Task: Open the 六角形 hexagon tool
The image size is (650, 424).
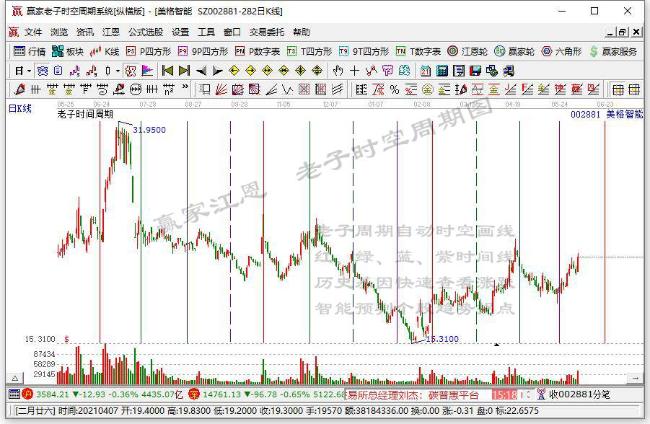Action: (x=561, y=51)
